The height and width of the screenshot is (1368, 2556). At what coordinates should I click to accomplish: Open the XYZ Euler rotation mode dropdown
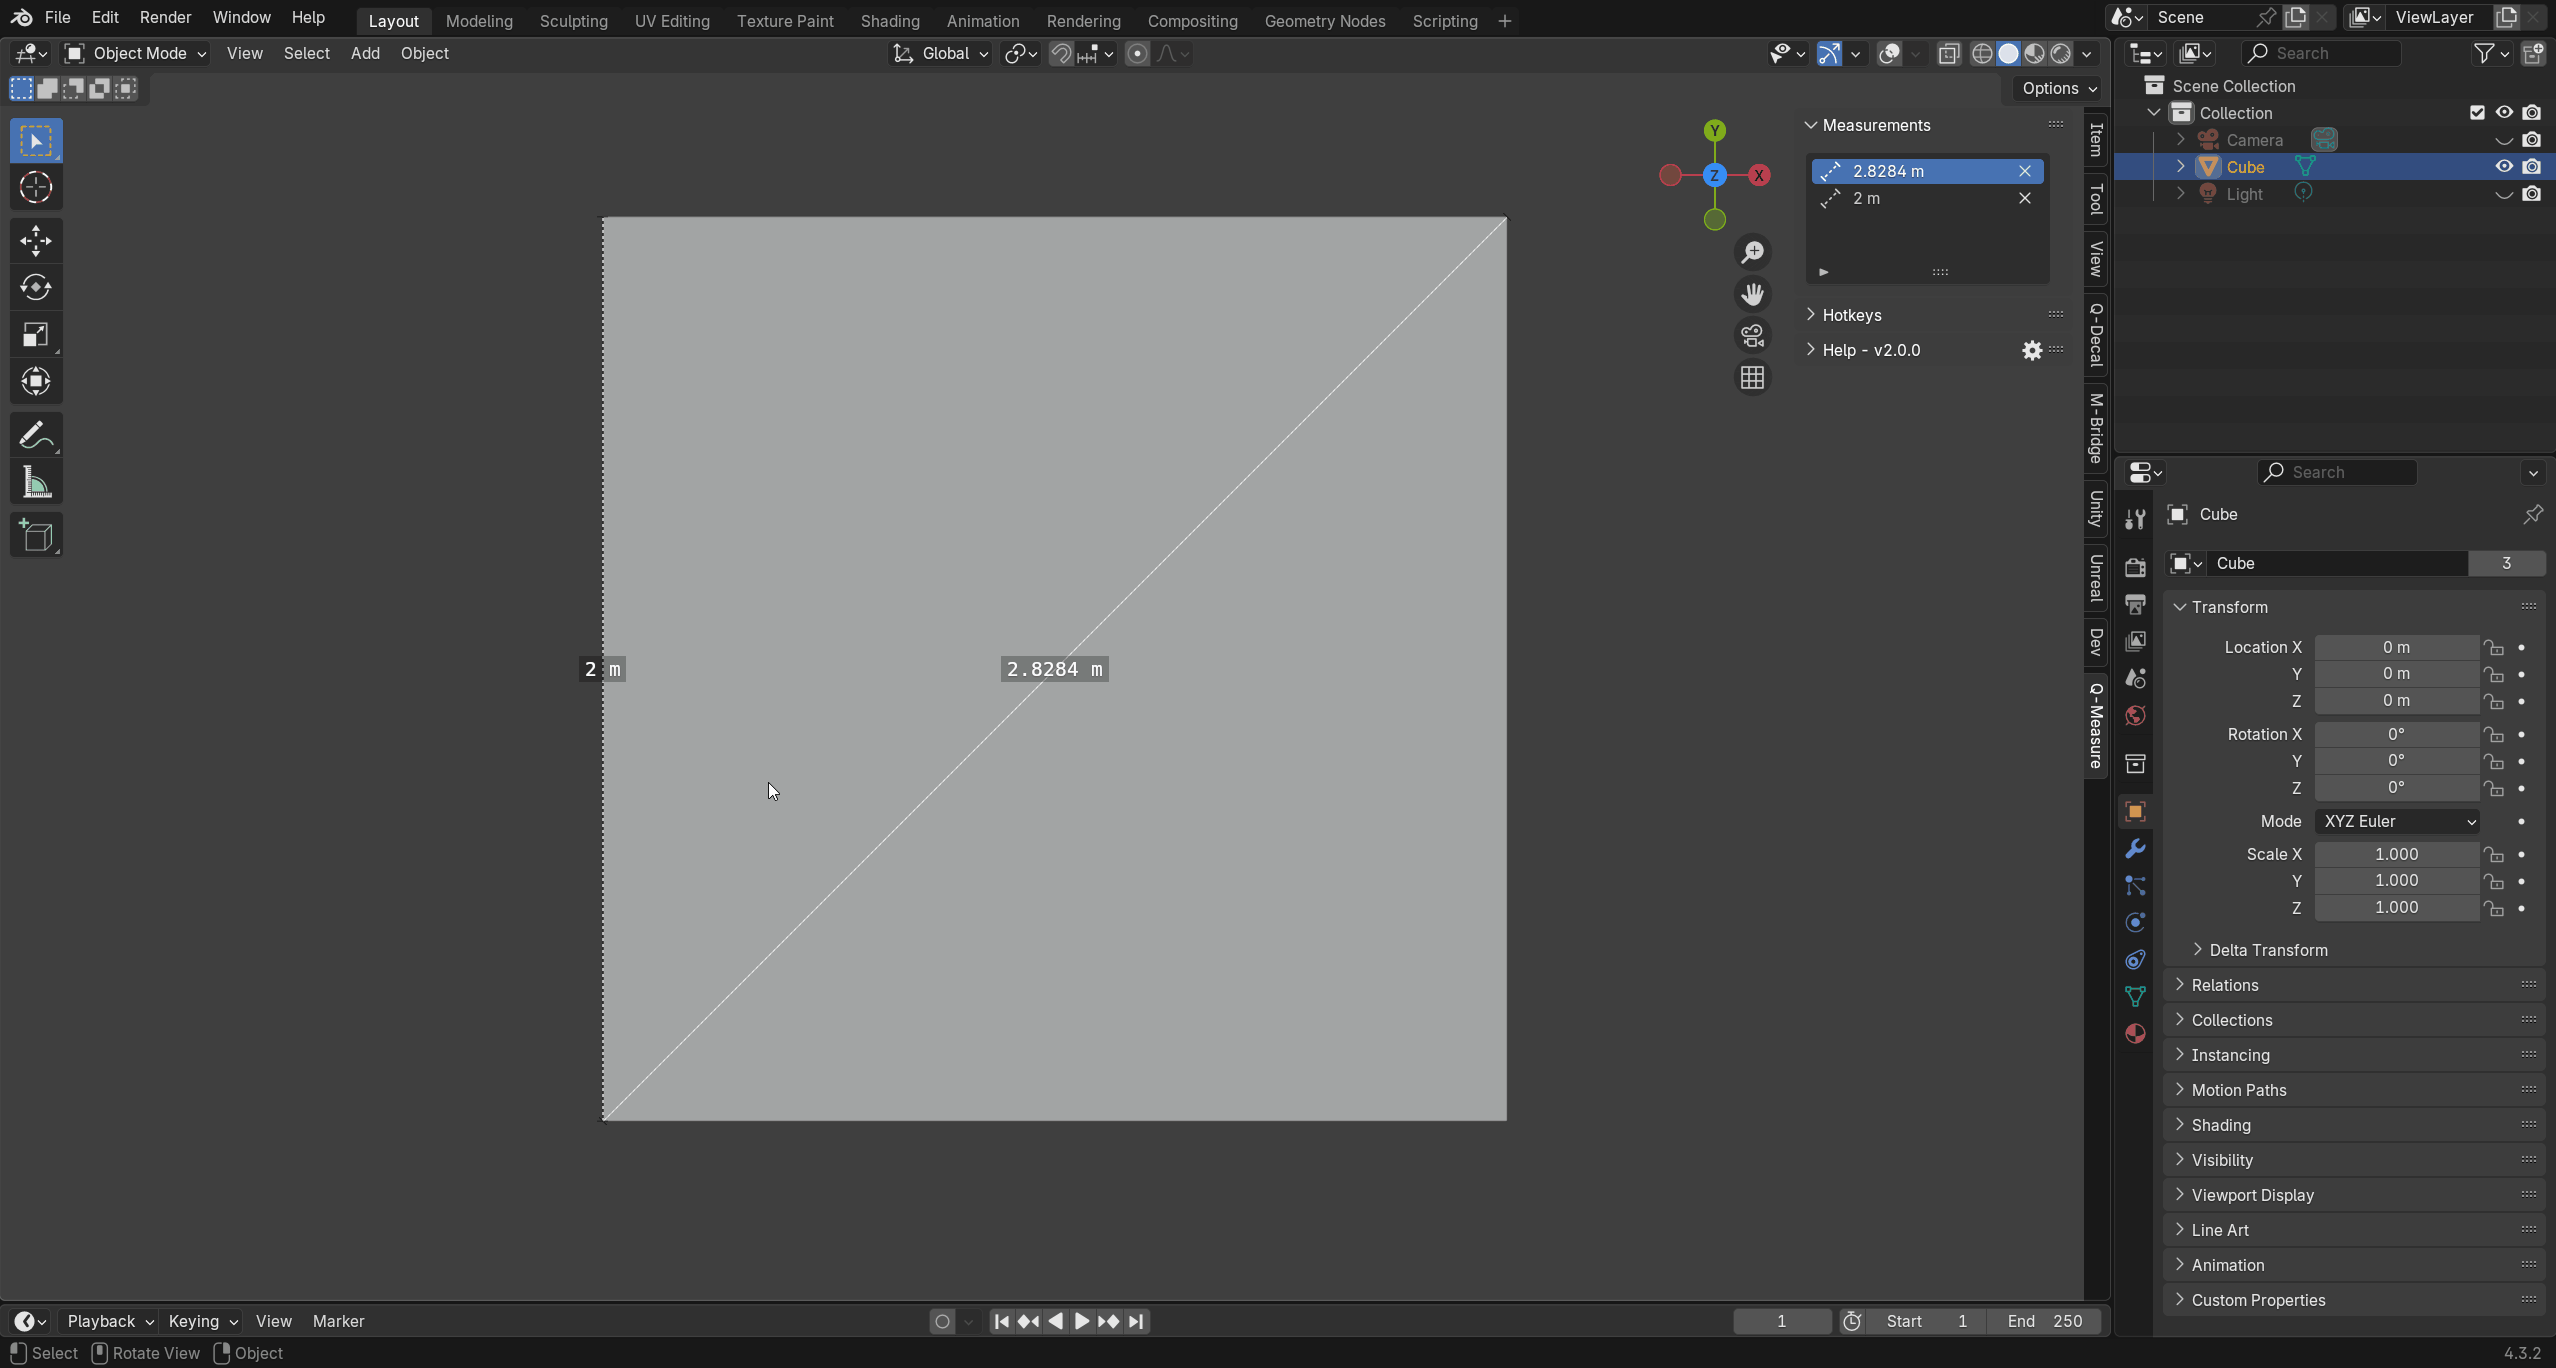tap(2397, 821)
